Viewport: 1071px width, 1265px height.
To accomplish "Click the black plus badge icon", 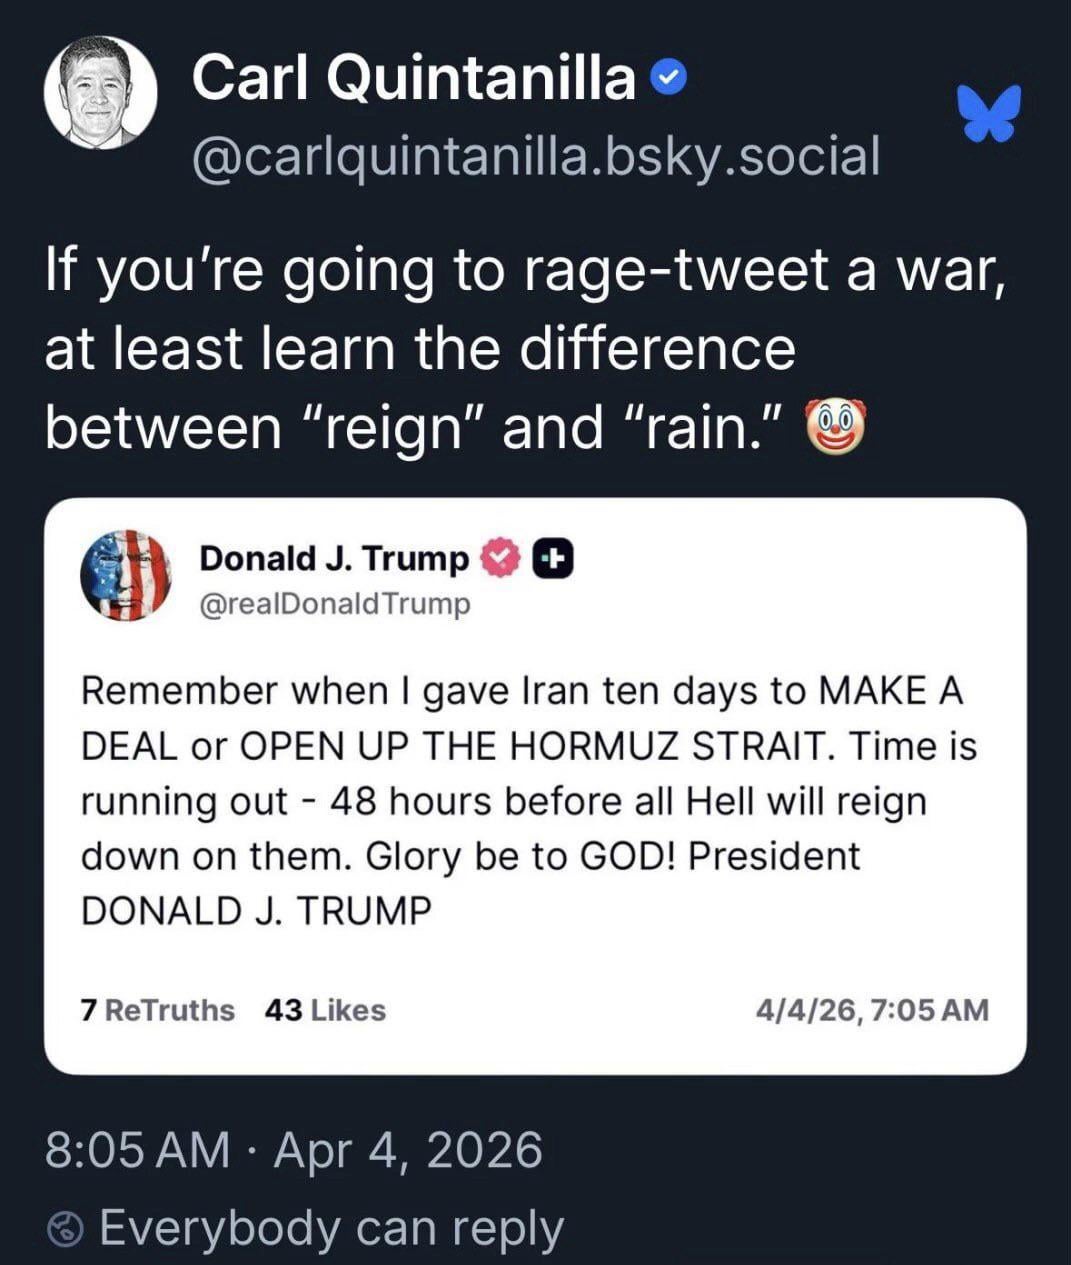I will pos(553,560).
